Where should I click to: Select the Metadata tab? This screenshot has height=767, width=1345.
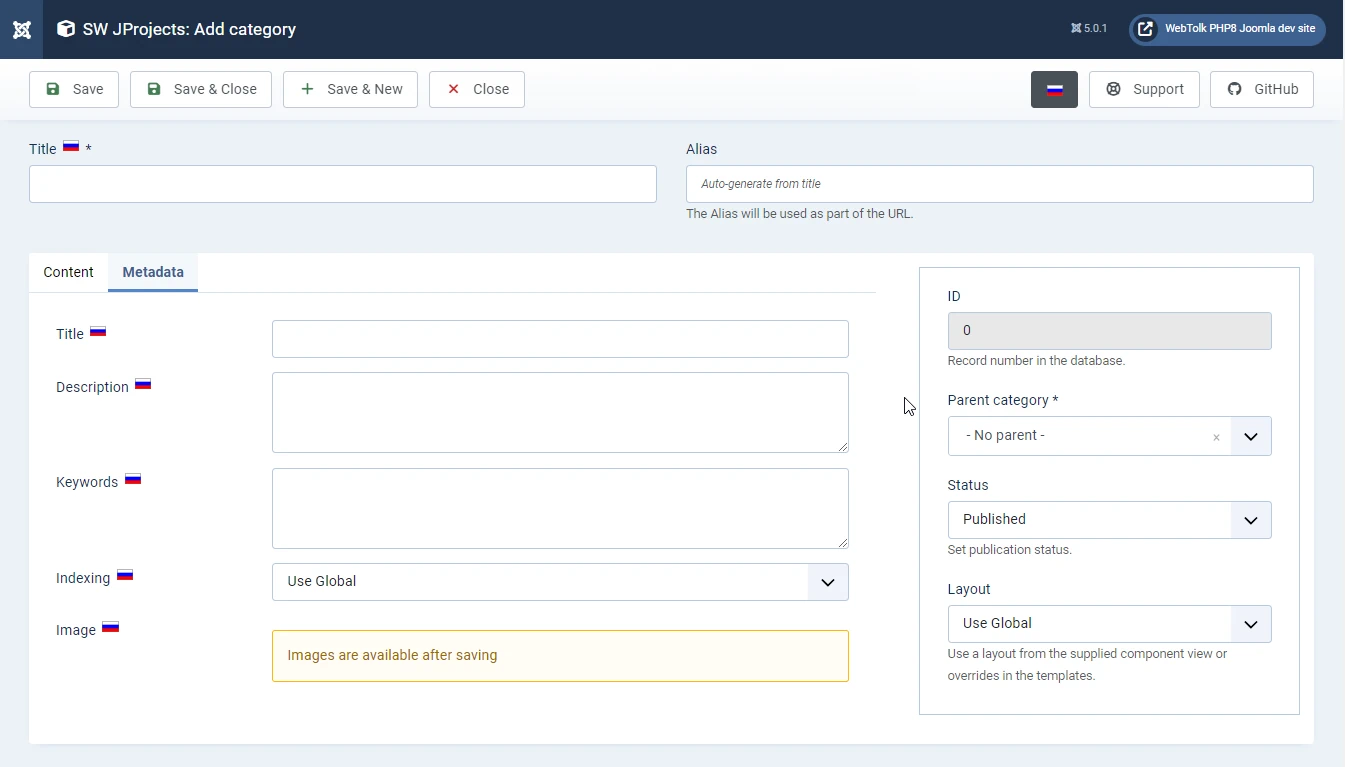pyautogui.click(x=153, y=272)
